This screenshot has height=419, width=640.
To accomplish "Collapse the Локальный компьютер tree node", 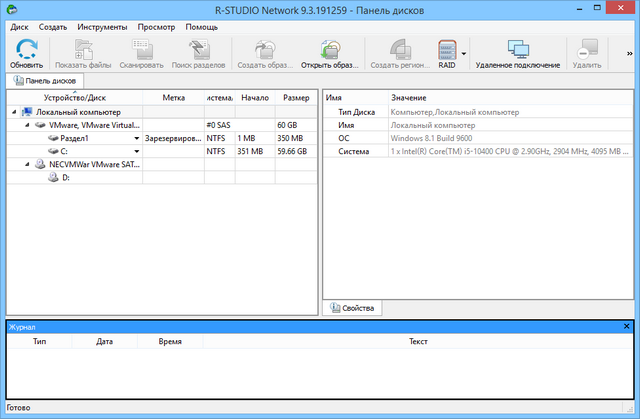I will [13, 112].
